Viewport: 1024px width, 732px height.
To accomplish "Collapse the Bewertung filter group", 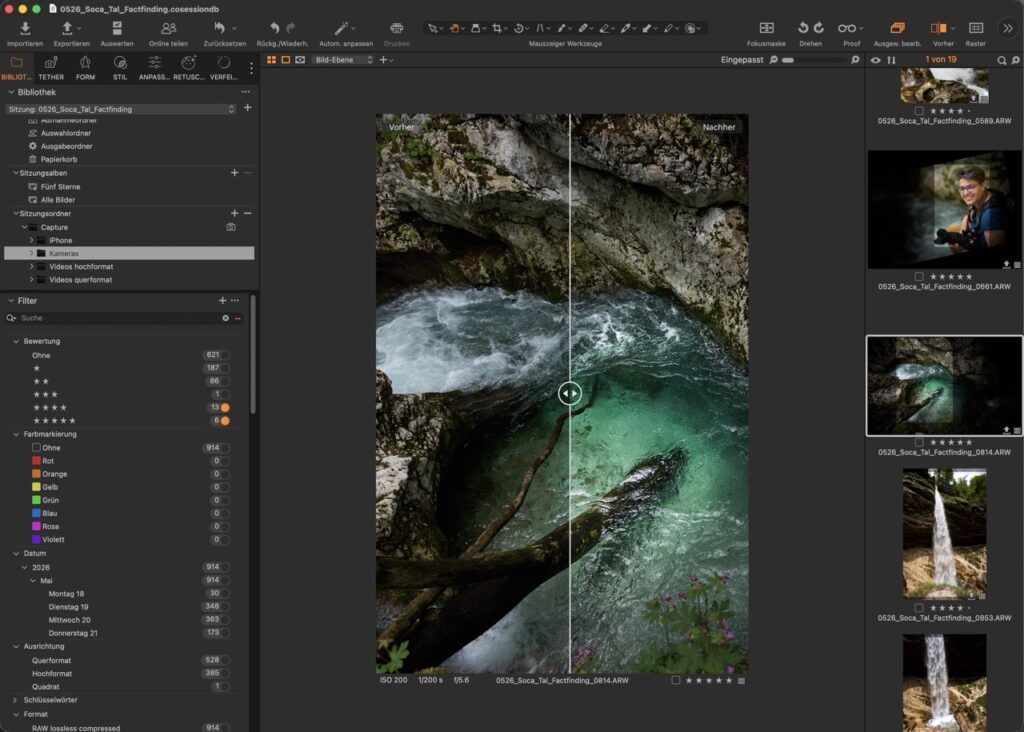I will [16, 342].
